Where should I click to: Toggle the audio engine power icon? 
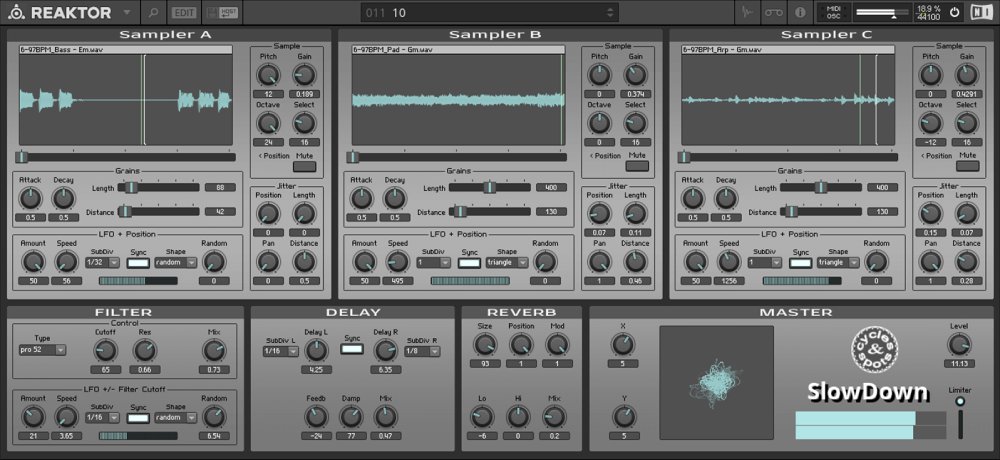[x=954, y=13]
